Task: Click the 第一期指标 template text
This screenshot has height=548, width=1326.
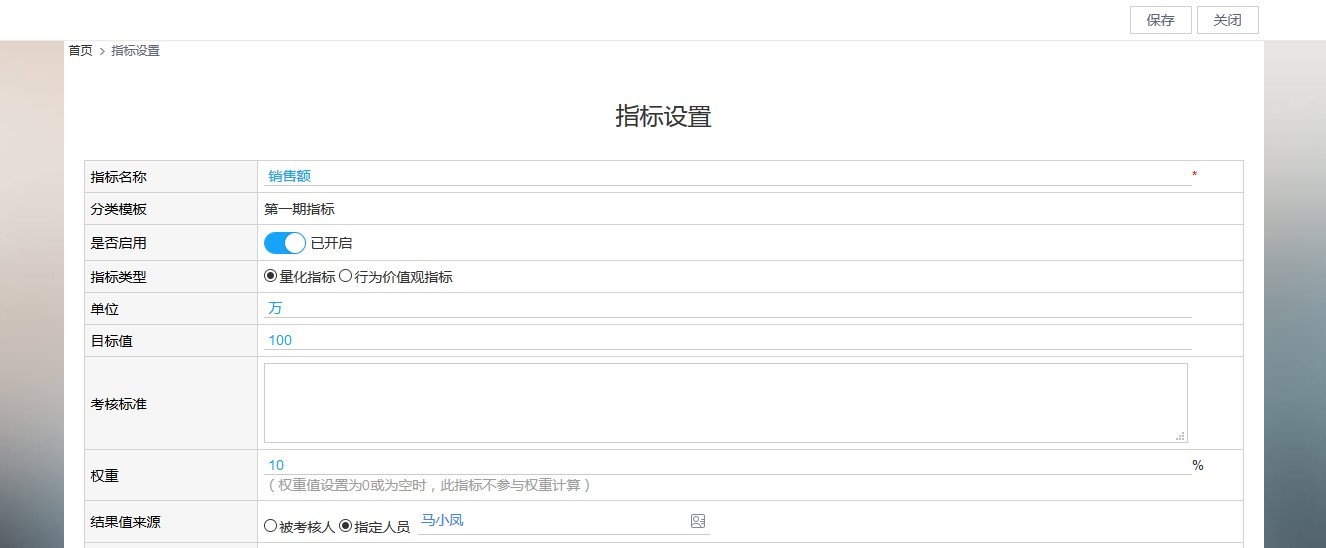Action: point(299,209)
